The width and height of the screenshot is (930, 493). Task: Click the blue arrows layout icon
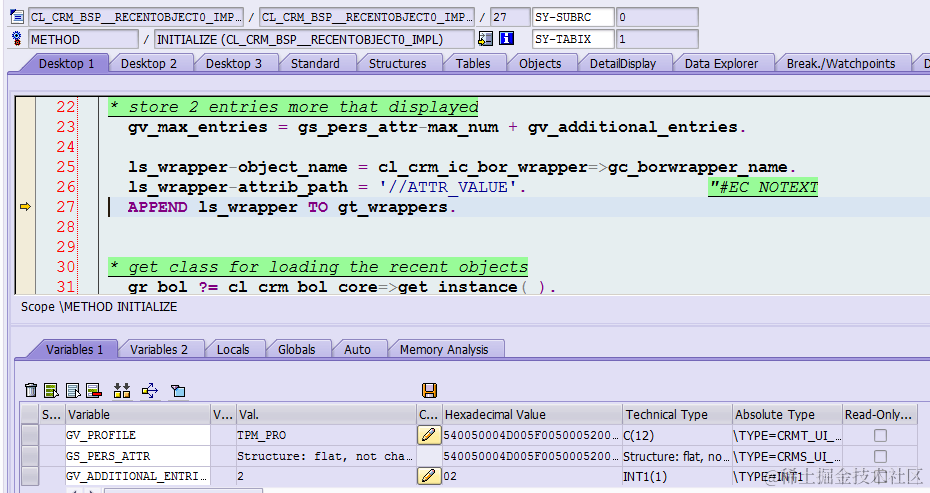[x=150, y=390]
